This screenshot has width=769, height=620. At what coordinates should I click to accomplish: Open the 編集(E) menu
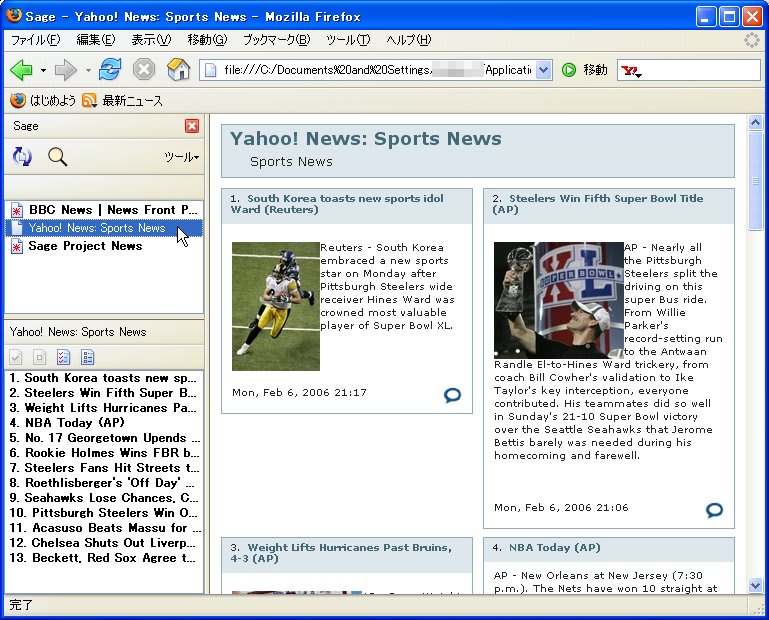(96, 40)
